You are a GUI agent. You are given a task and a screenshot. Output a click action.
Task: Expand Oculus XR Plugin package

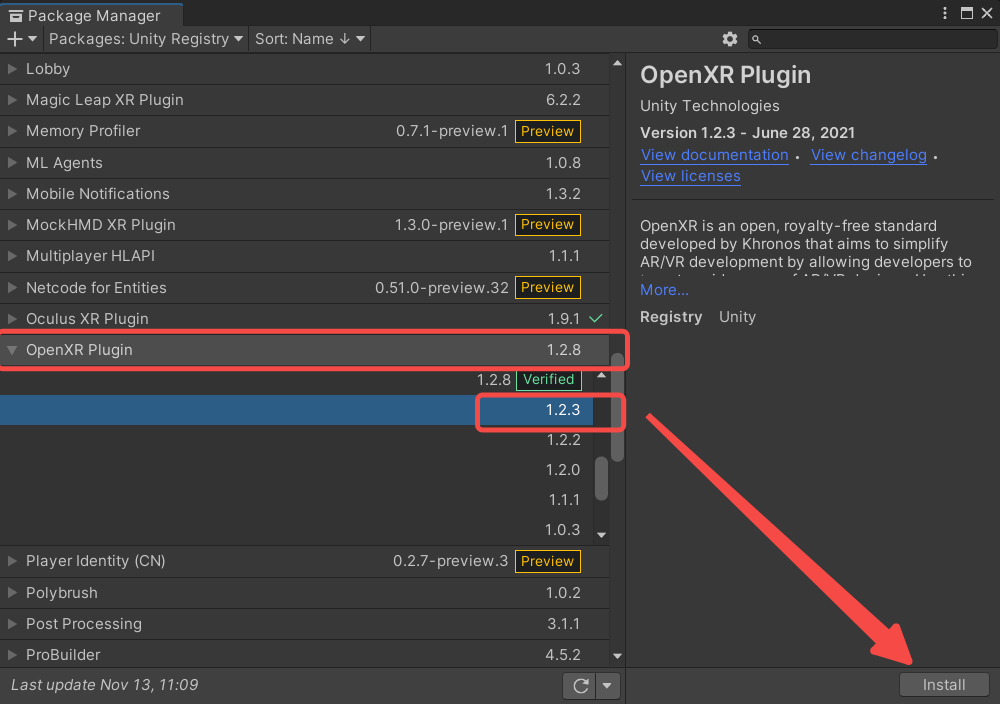12,318
